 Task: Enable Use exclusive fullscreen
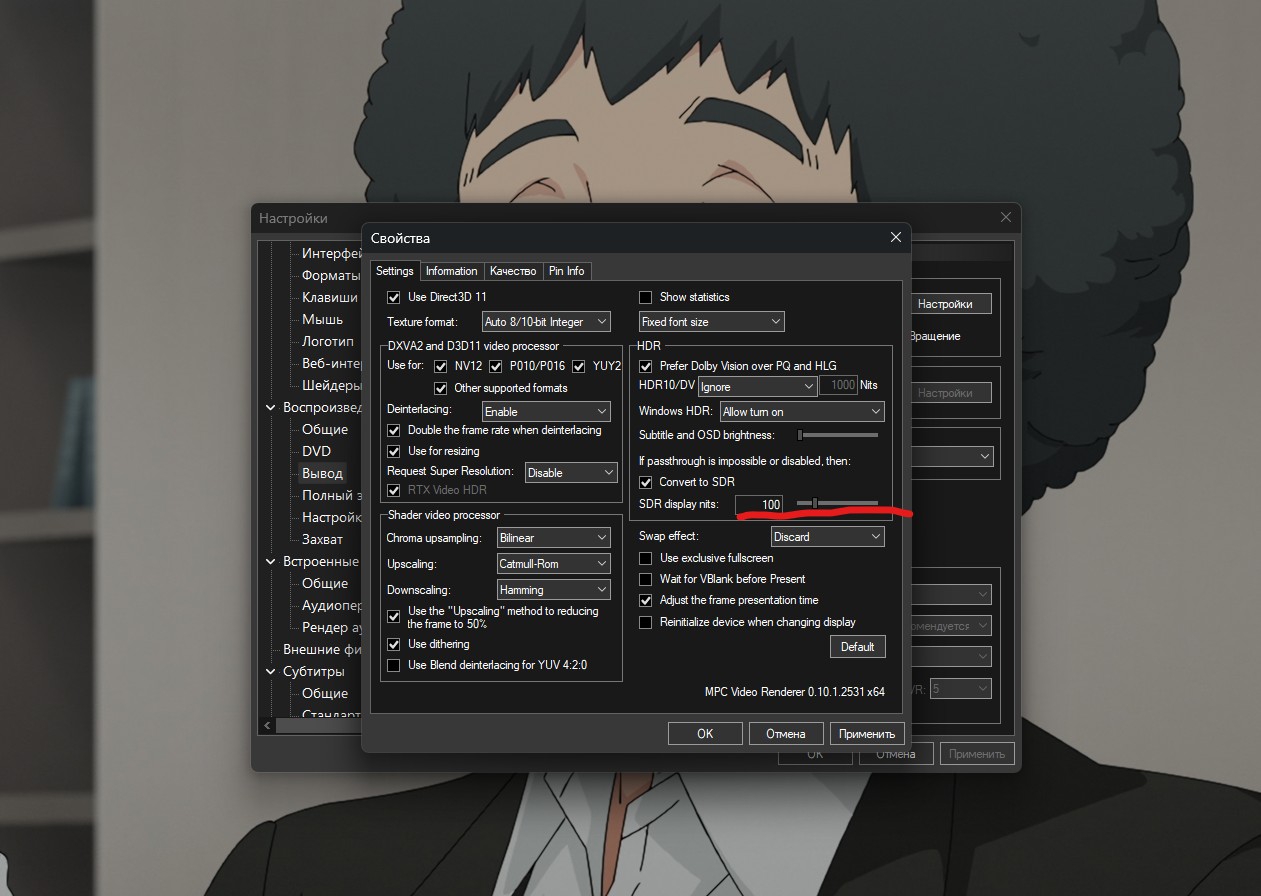point(645,558)
